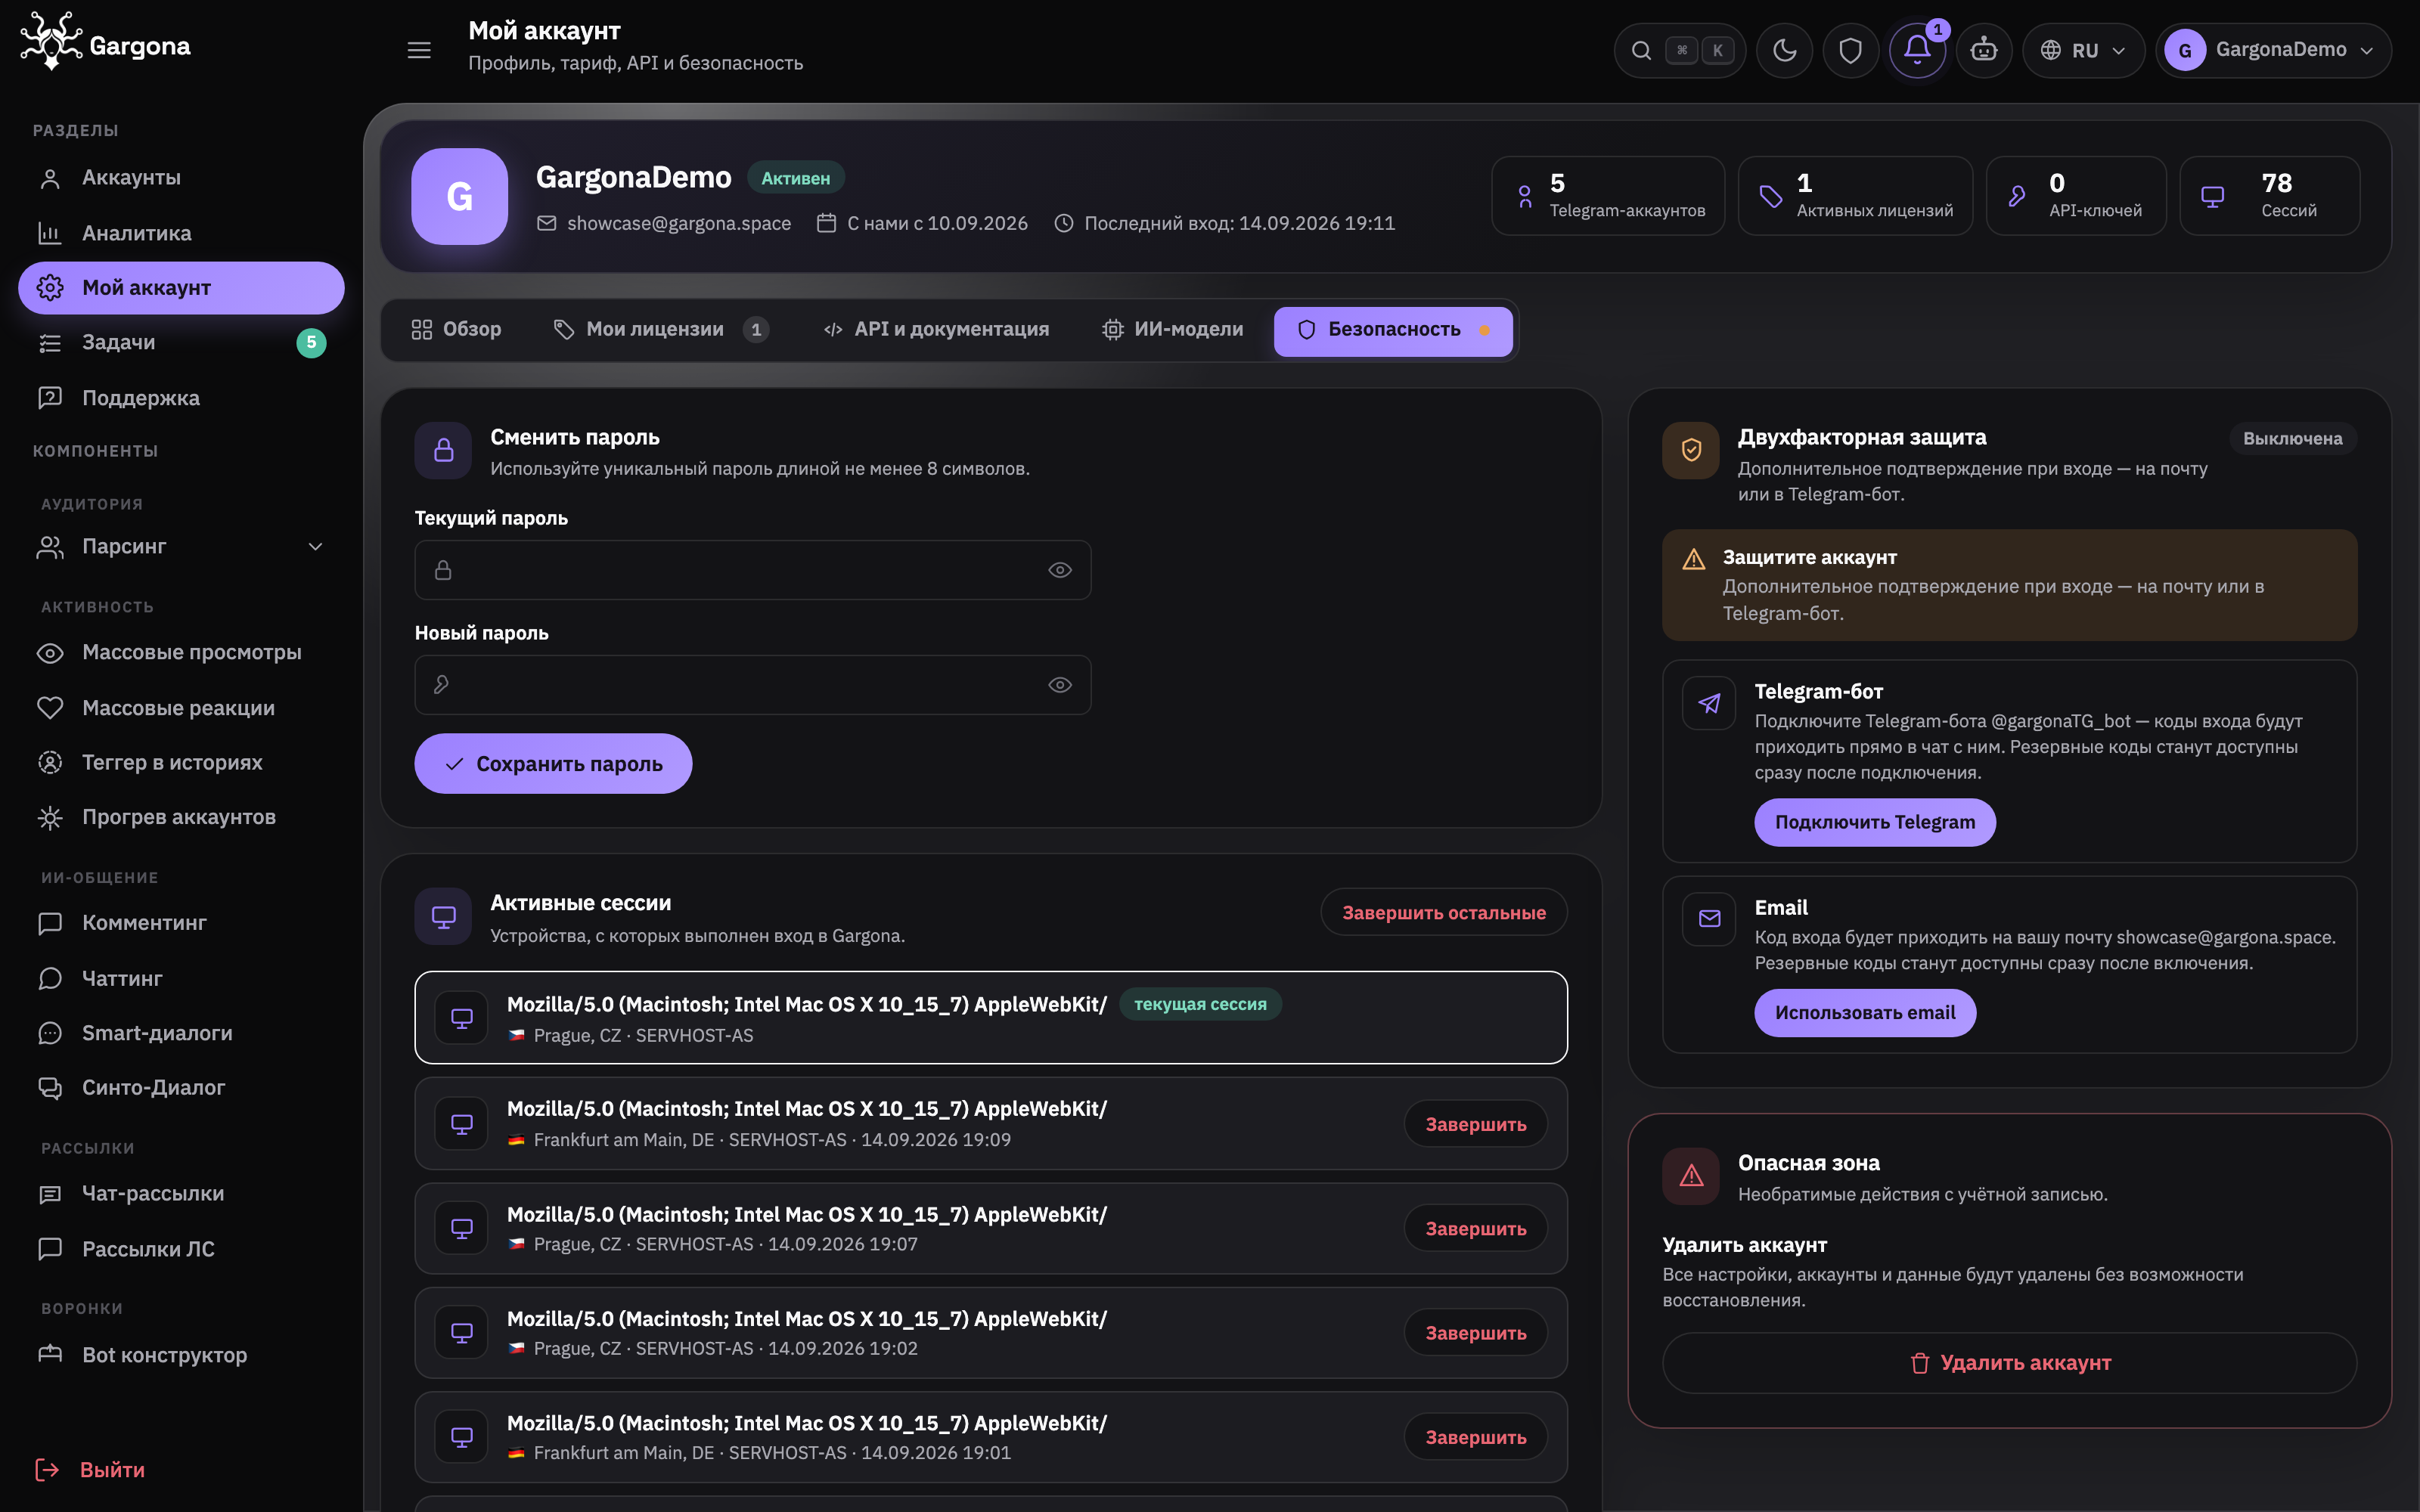Open Аккаунты in the sidebar
2420x1512 pixels.
point(181,178)
